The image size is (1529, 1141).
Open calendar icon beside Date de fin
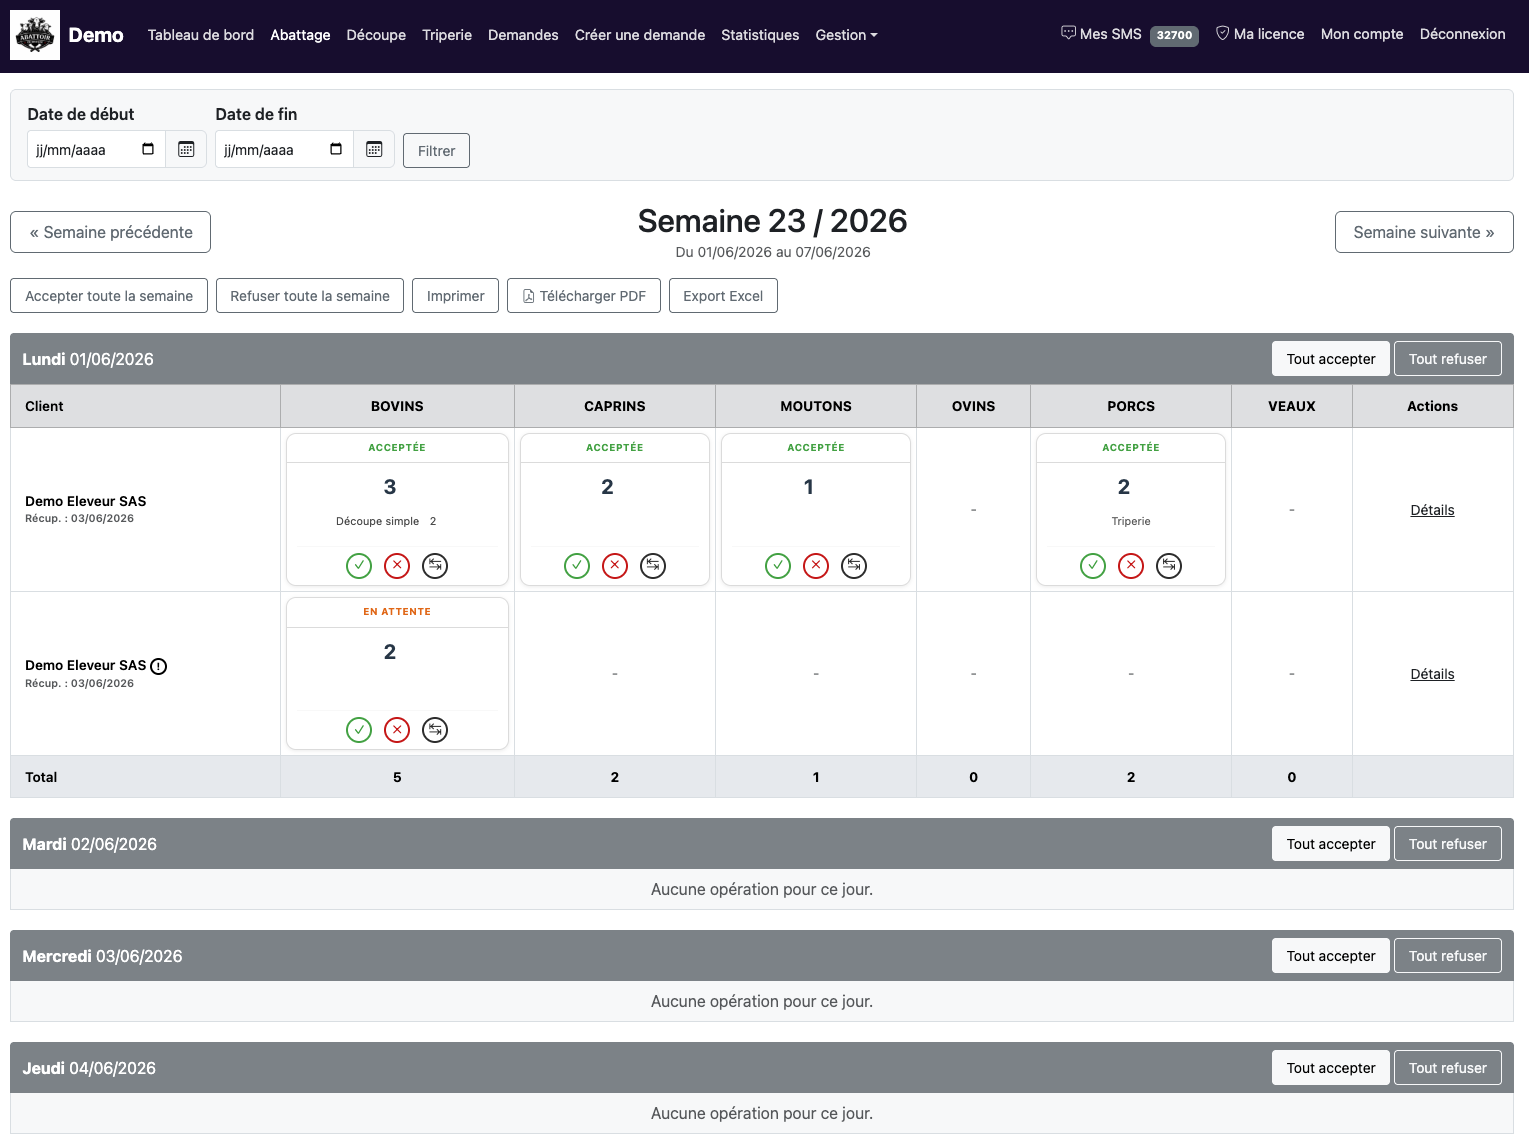click(x=374, y=149)
